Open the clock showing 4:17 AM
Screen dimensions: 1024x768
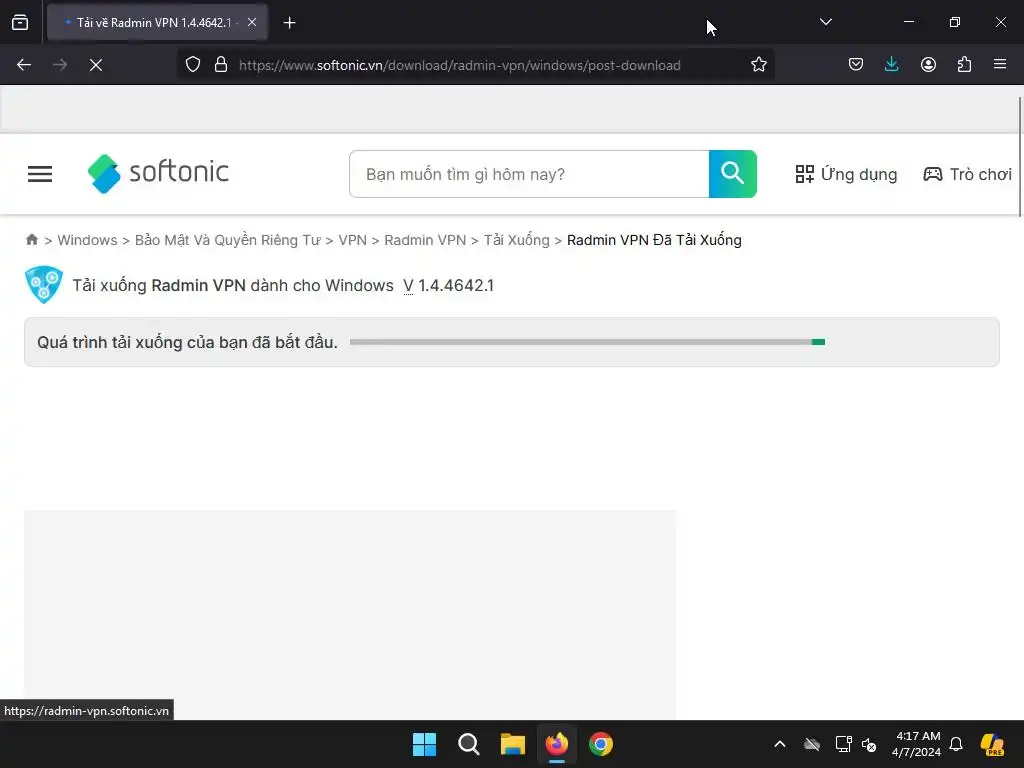pyautogui.click(x=916, y=744)
